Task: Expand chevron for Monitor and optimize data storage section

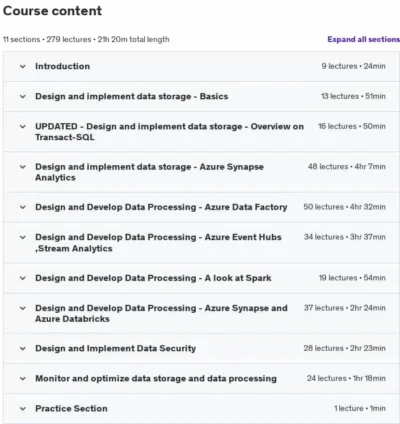Action: tap(23, 379)
